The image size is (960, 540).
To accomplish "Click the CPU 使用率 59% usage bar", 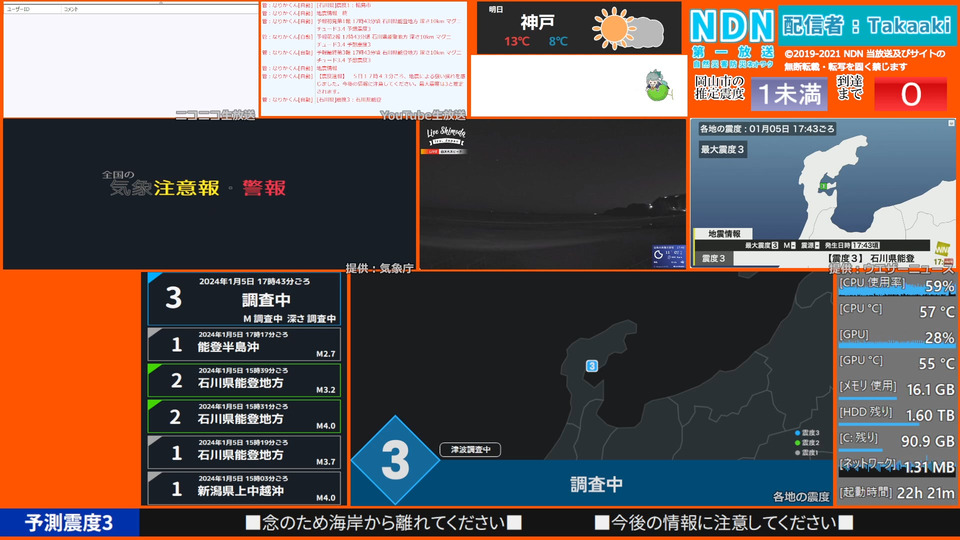I will [x=896, y=286].
